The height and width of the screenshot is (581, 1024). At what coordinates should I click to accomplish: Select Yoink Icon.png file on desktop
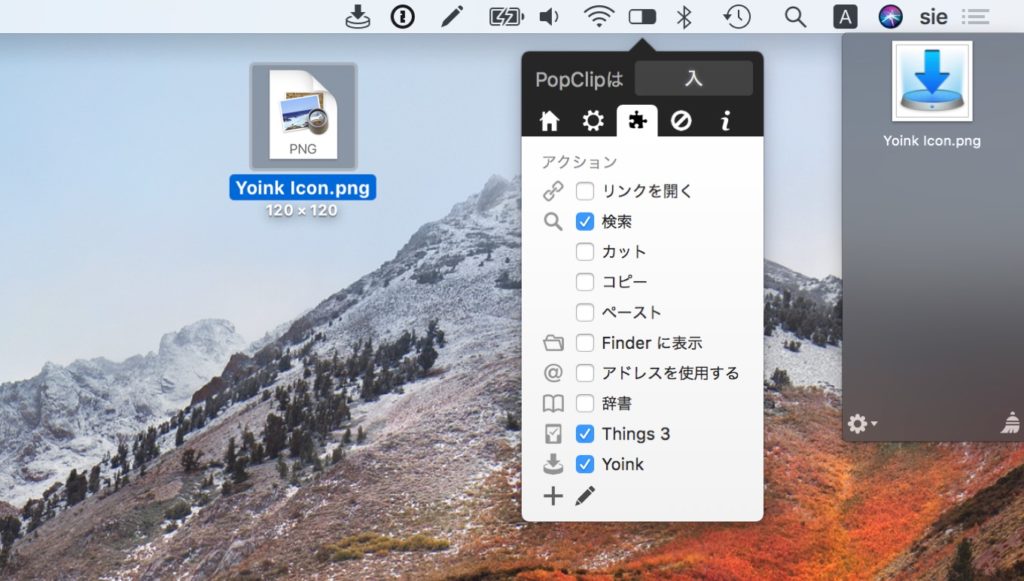(303, 116)
